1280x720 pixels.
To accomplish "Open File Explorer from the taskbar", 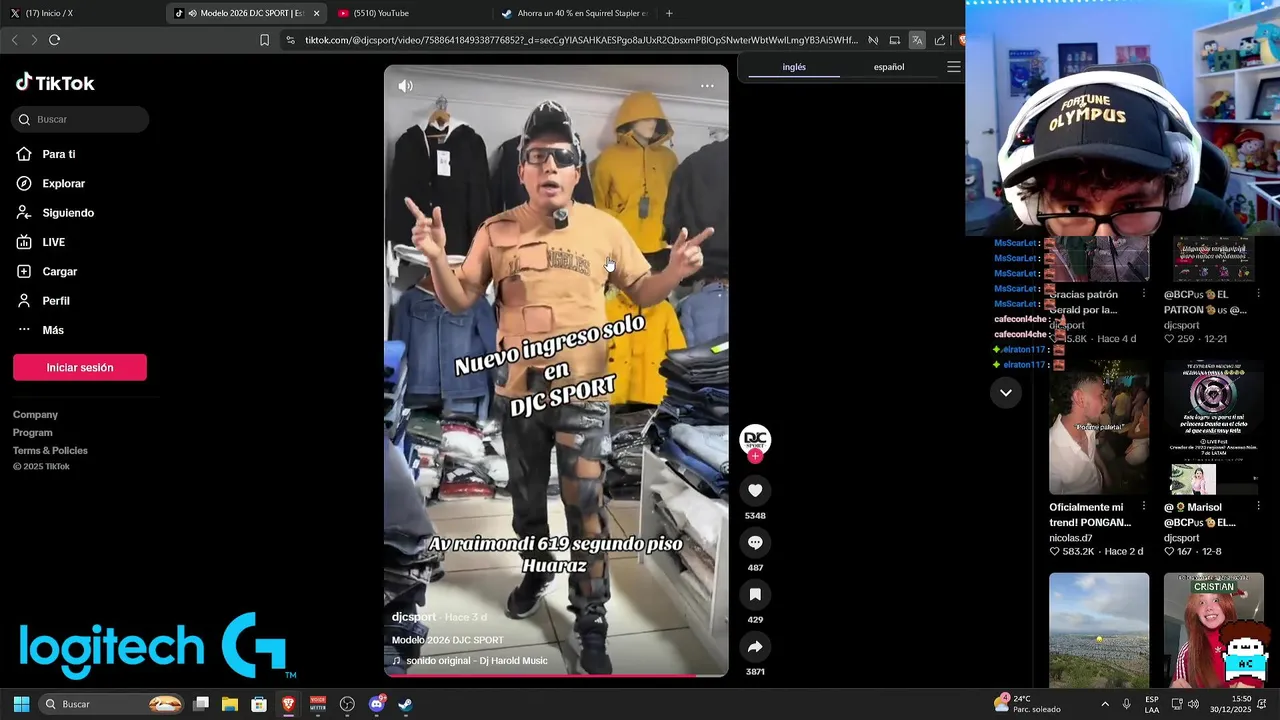I will (x=230, y=704).
